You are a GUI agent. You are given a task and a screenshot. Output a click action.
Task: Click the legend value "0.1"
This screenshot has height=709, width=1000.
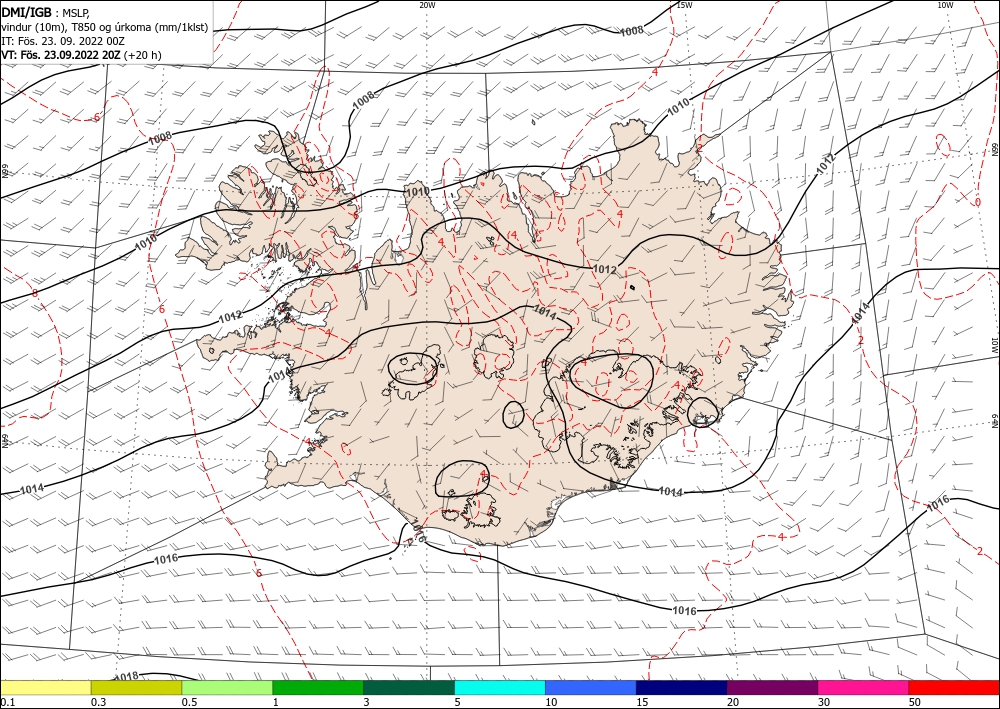point(7,702)
